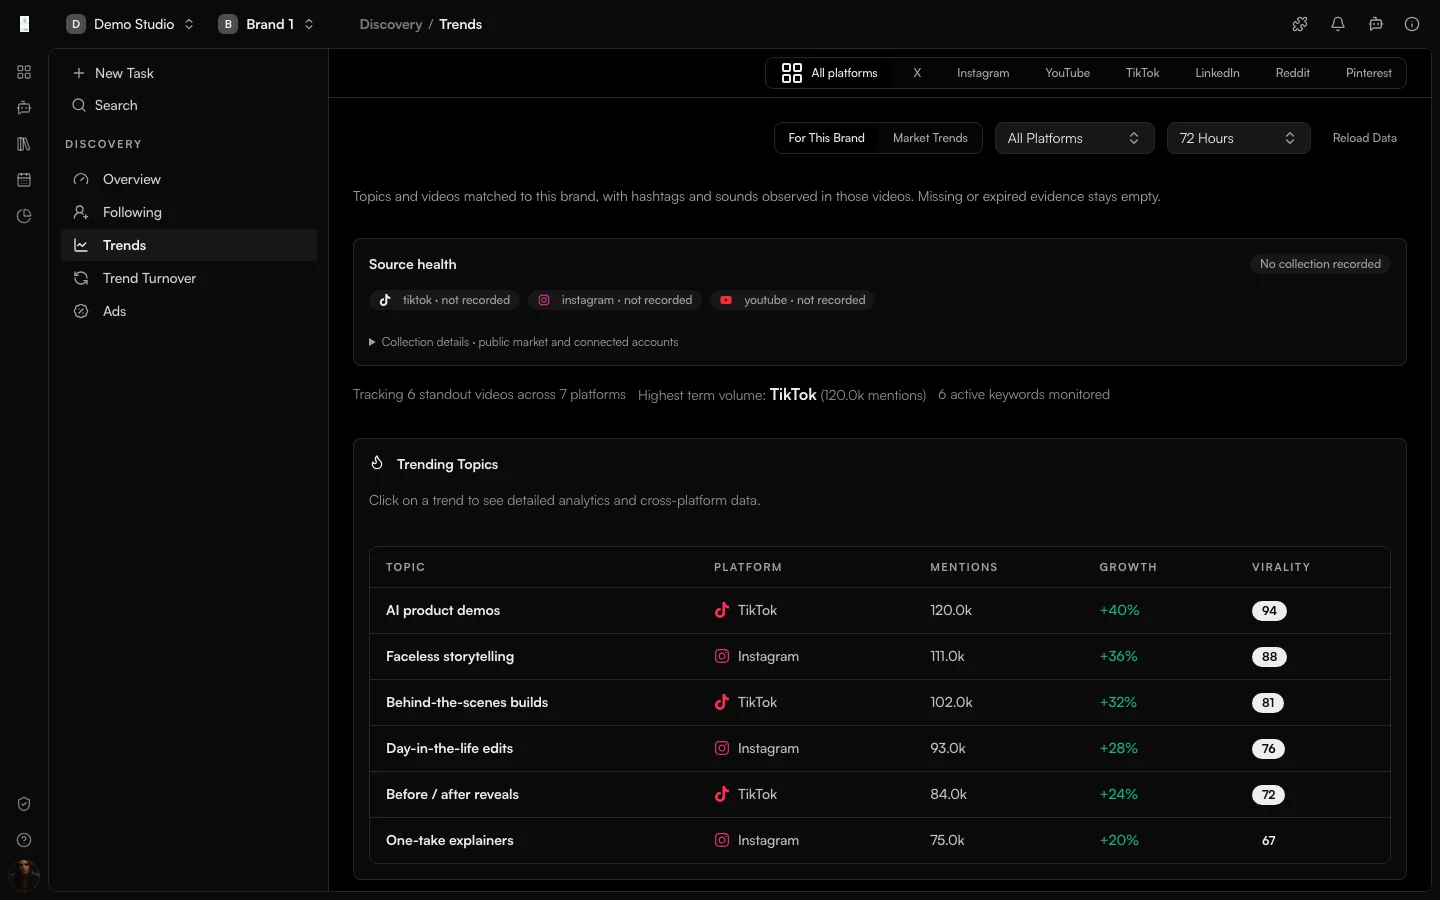Open the 72 Hours time range dropdown
1440x900 pixels.
[x=1238, y=138]
